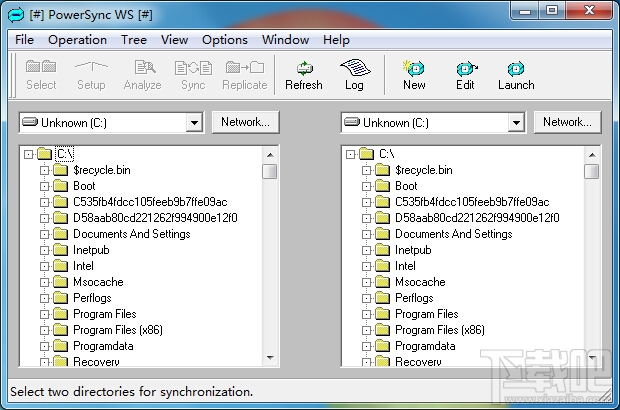Click the left pane scrollbar thumb
620x410 pixels.
[270, 171]
